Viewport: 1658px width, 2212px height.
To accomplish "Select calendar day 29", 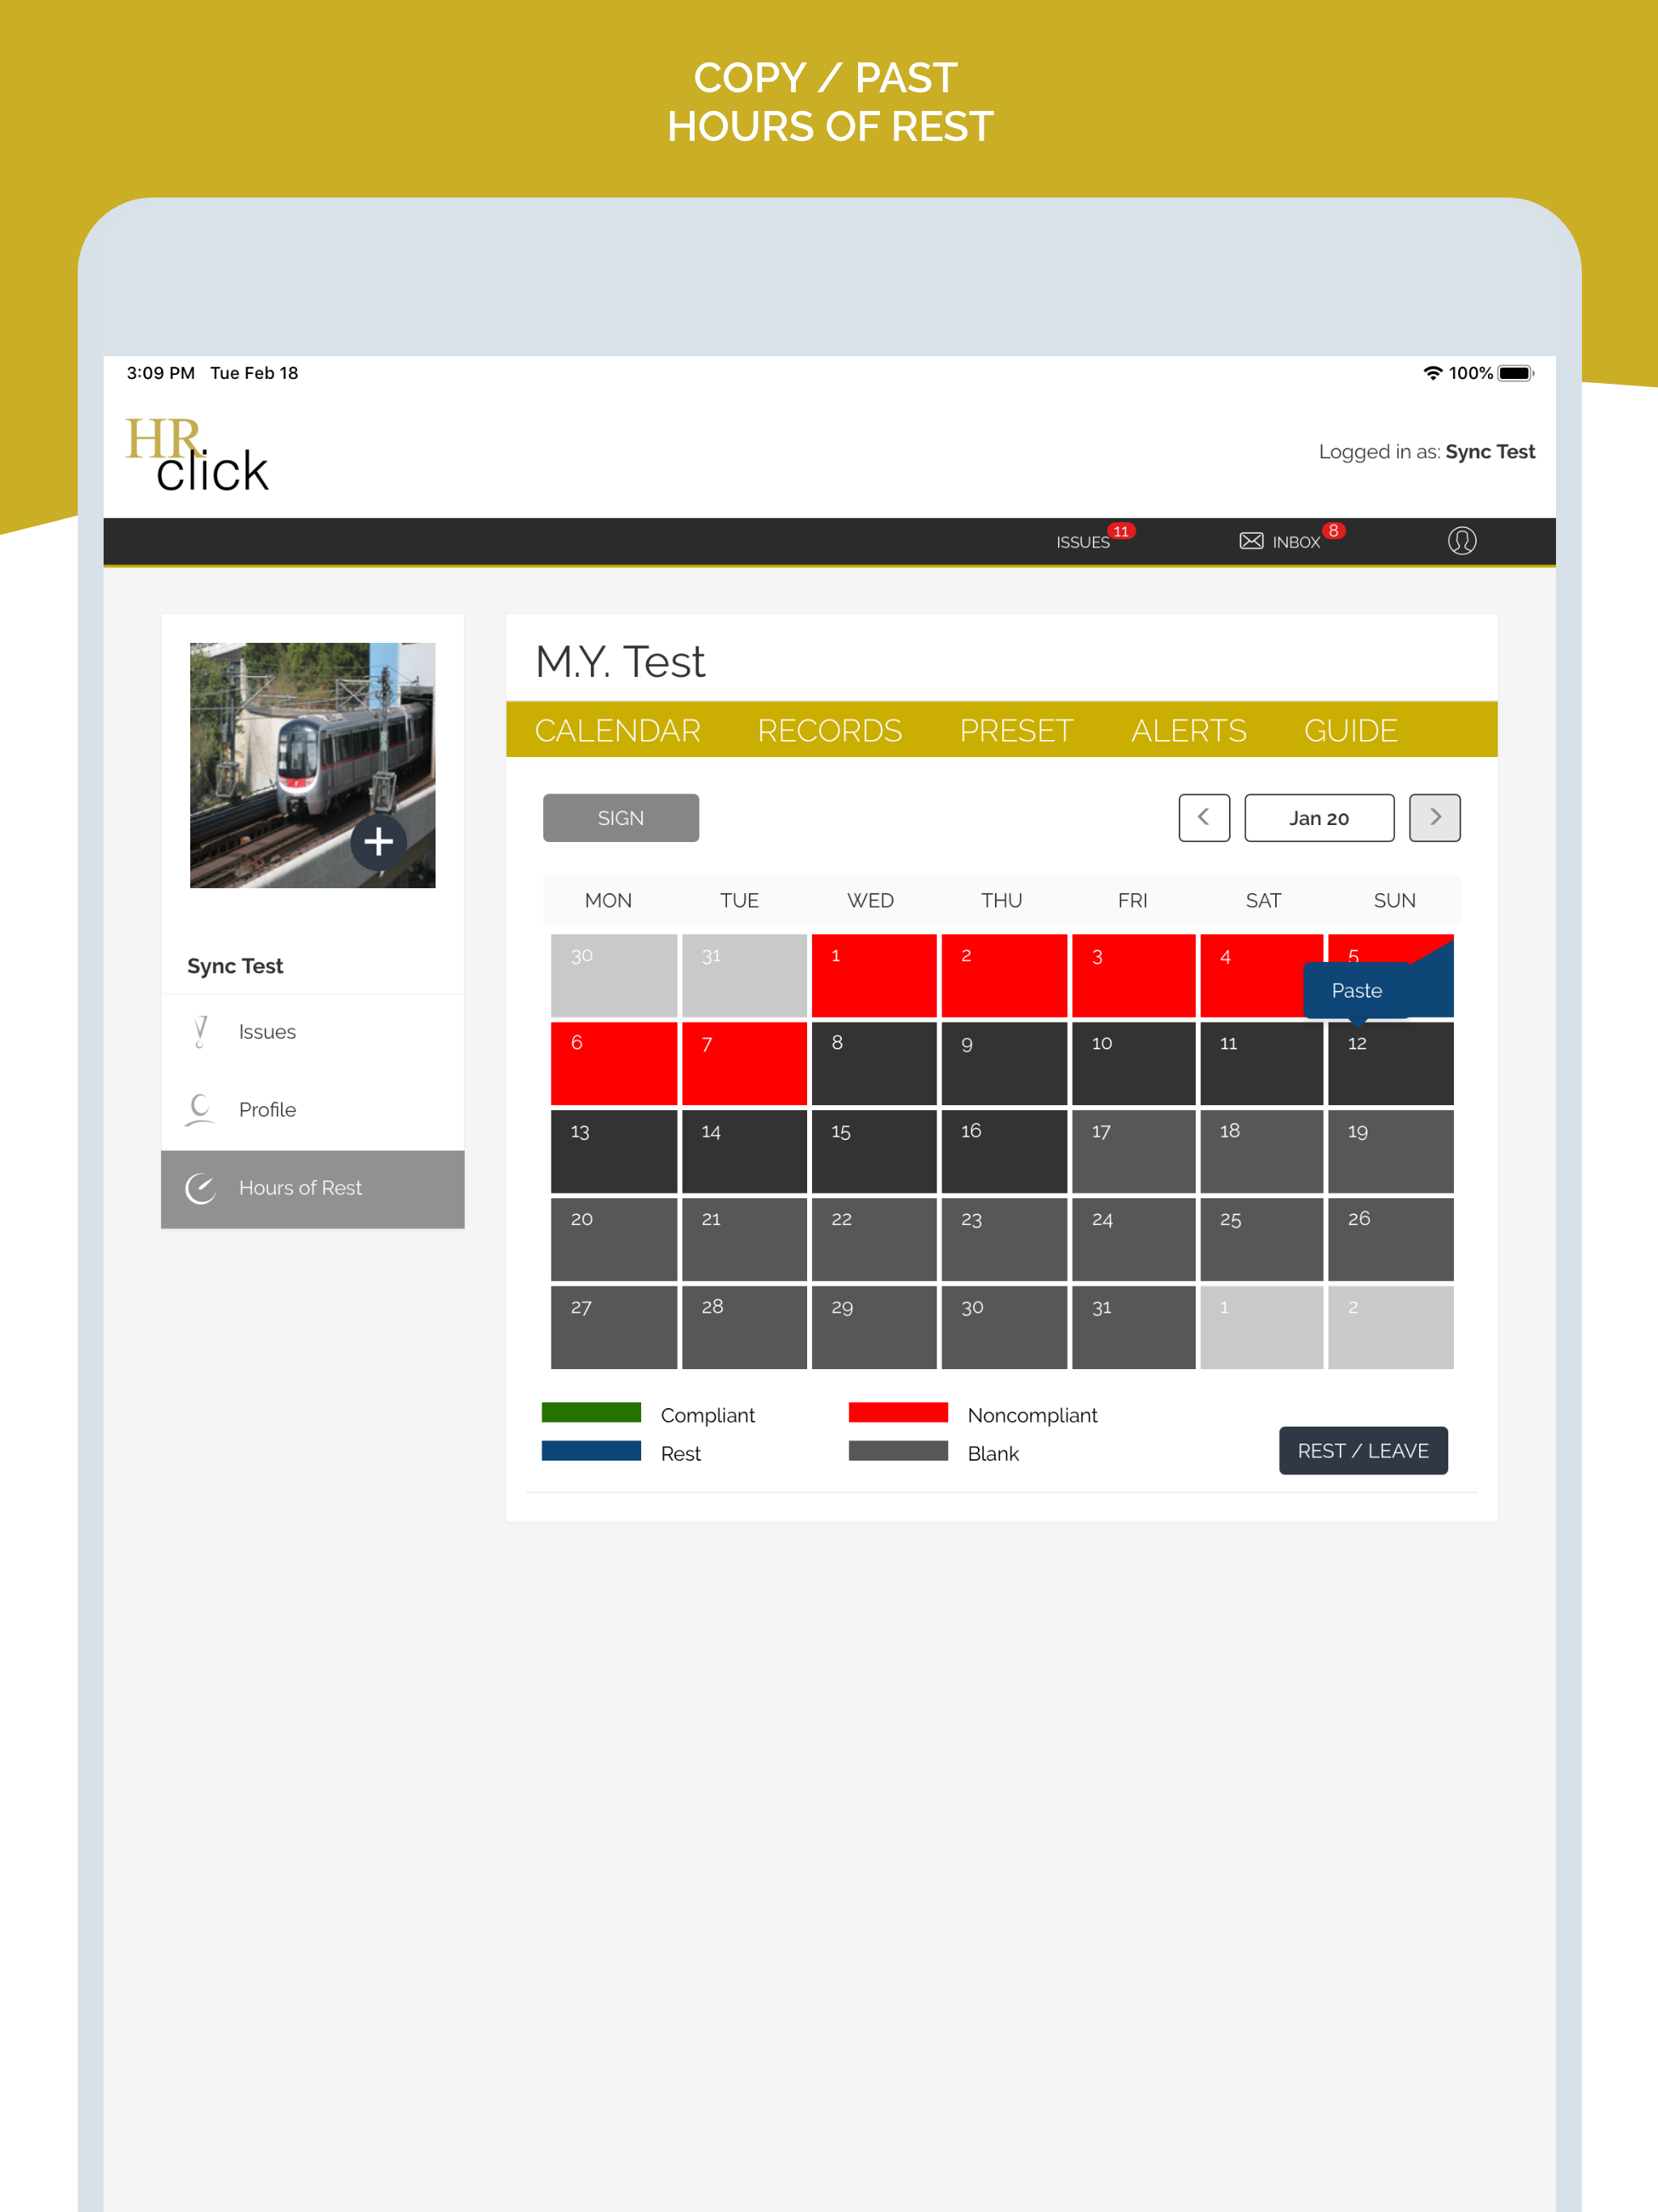I will [874, 1327].
